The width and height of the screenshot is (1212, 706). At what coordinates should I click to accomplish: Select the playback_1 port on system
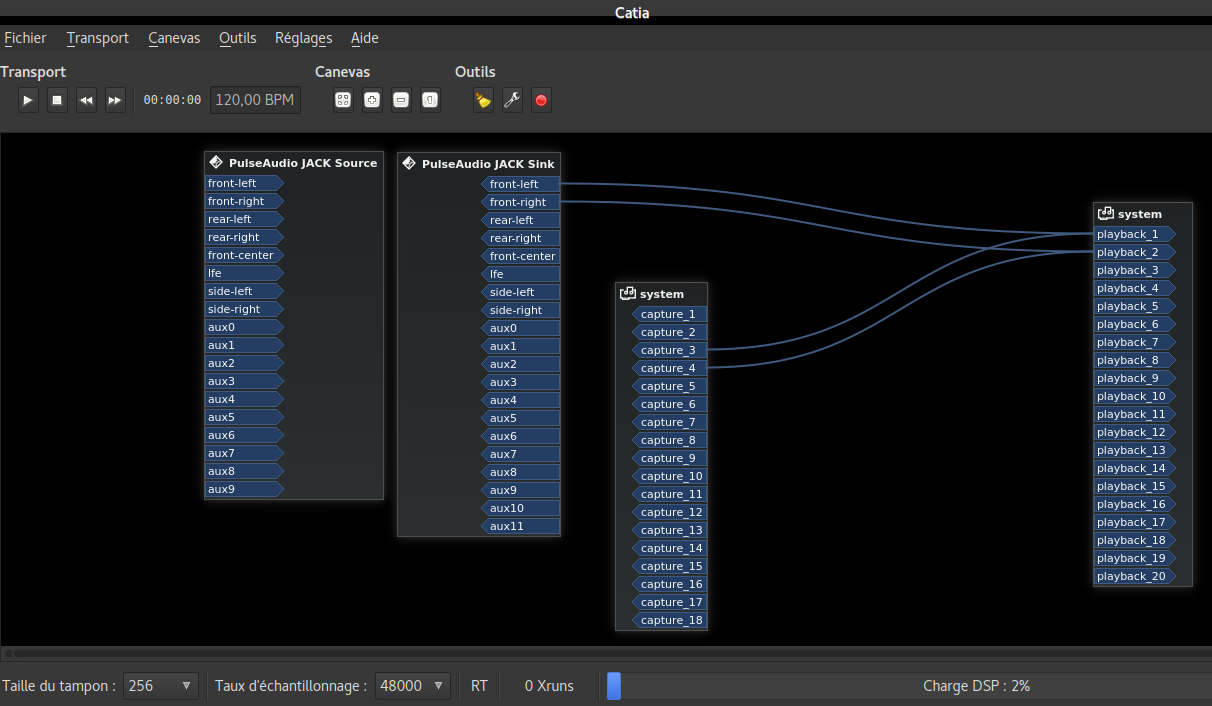tap(1129, 234)
